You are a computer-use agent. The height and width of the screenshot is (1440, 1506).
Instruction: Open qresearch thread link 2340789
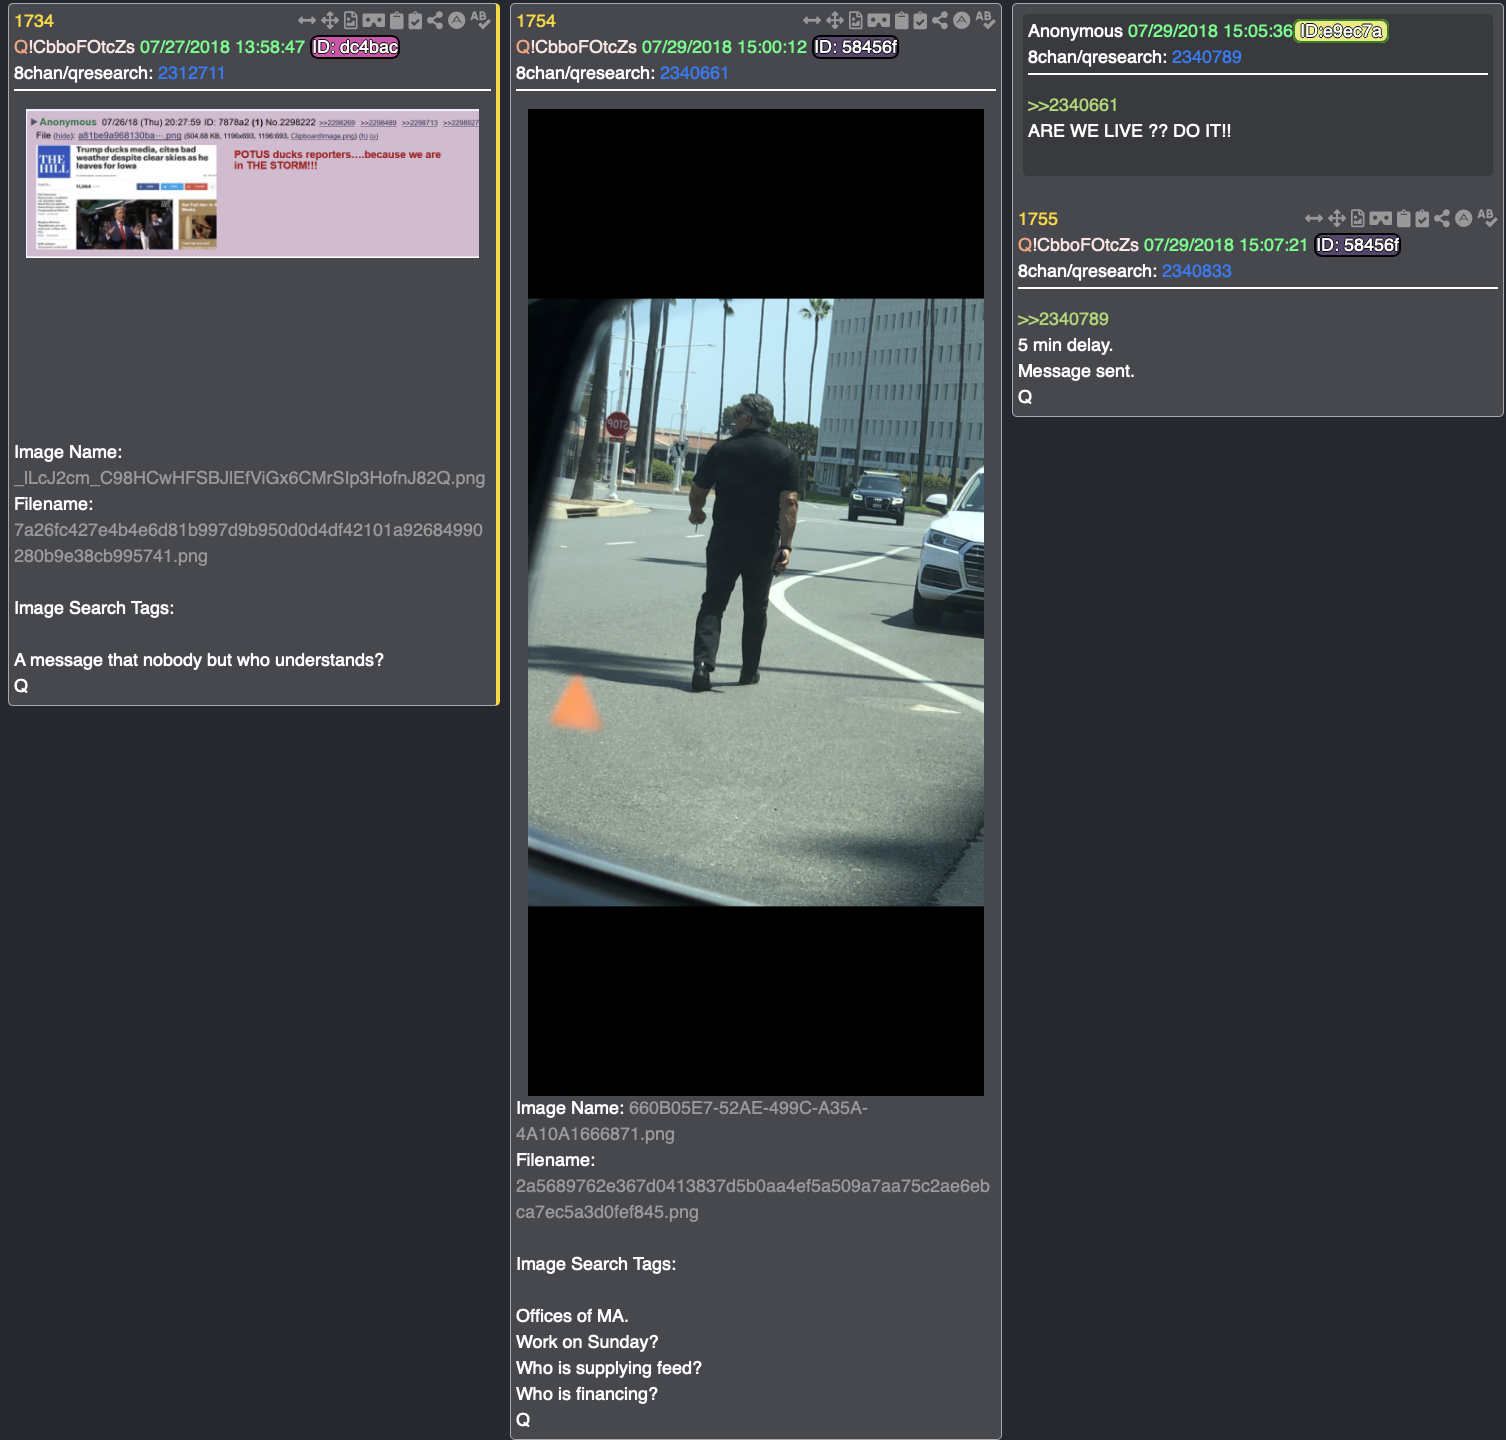click(x=1206, y=57)
